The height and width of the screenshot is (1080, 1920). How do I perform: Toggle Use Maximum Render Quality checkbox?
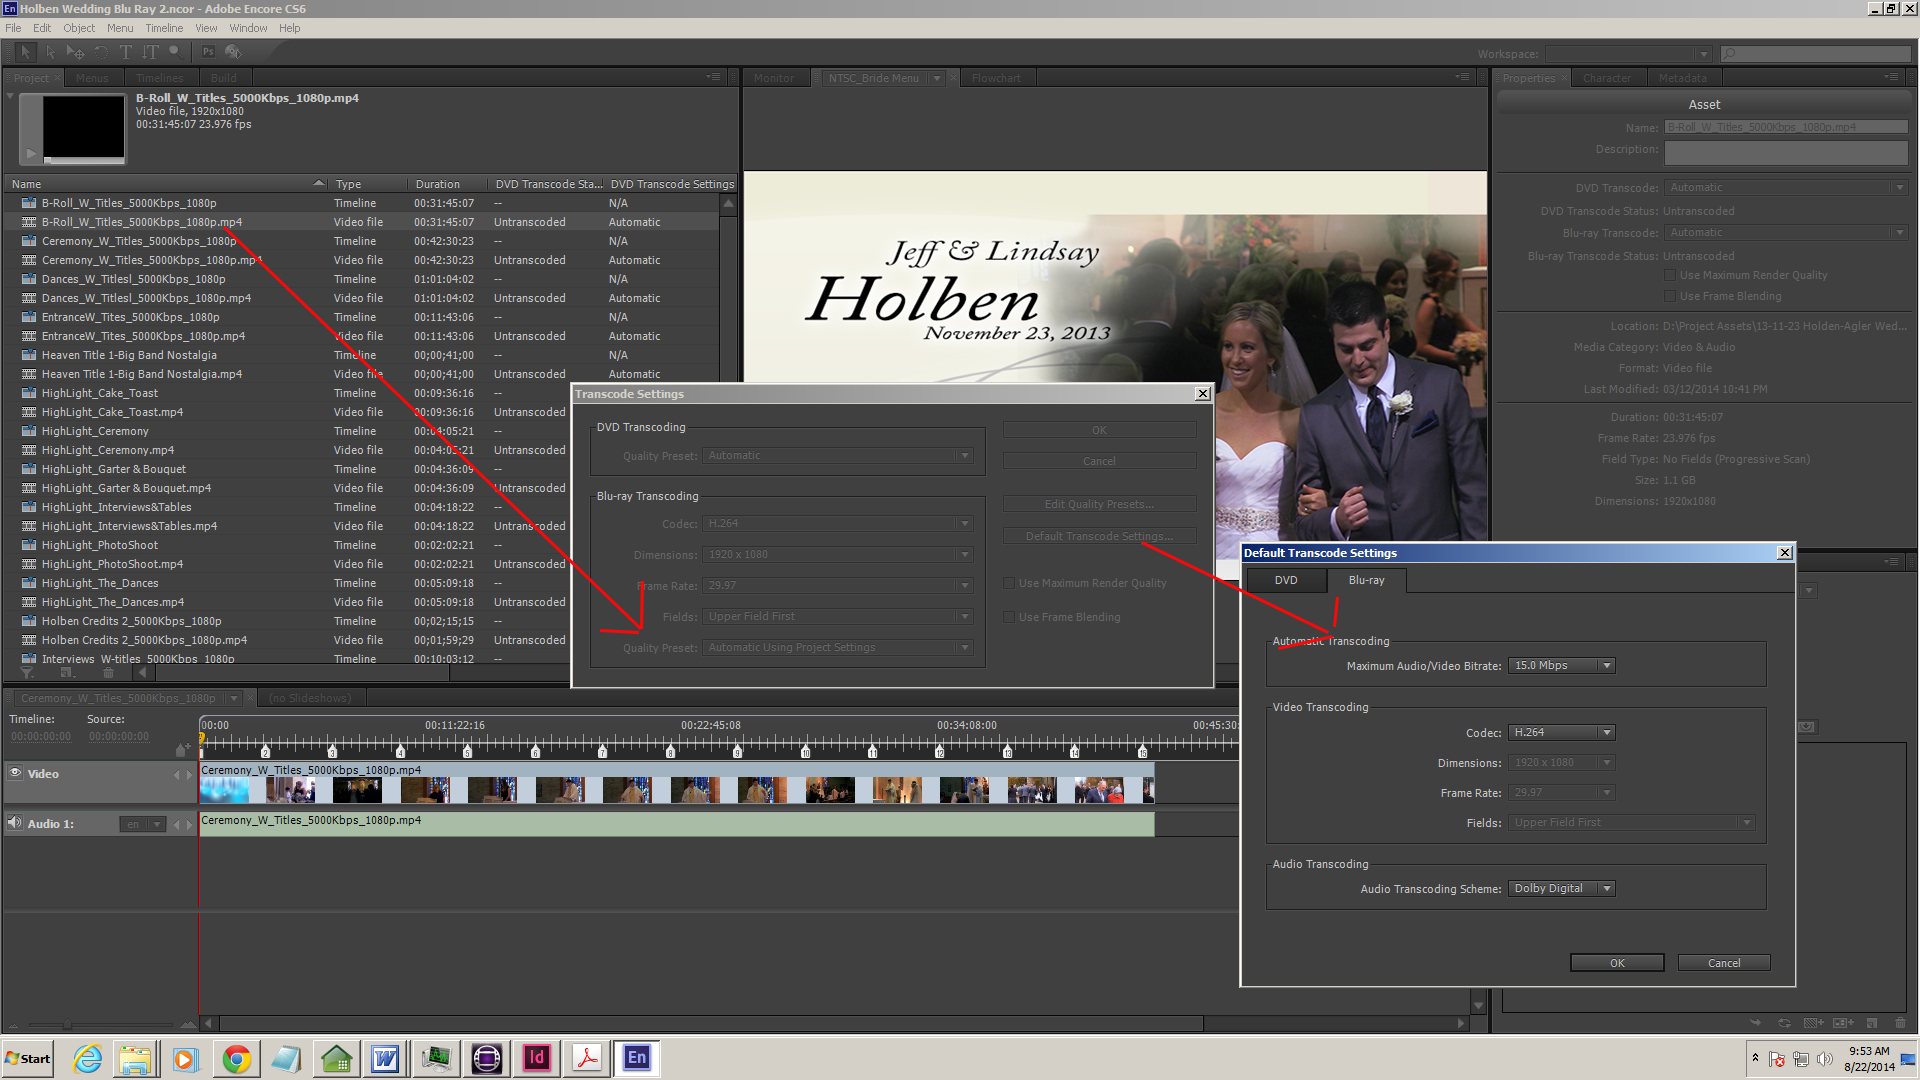(1007, 582)
